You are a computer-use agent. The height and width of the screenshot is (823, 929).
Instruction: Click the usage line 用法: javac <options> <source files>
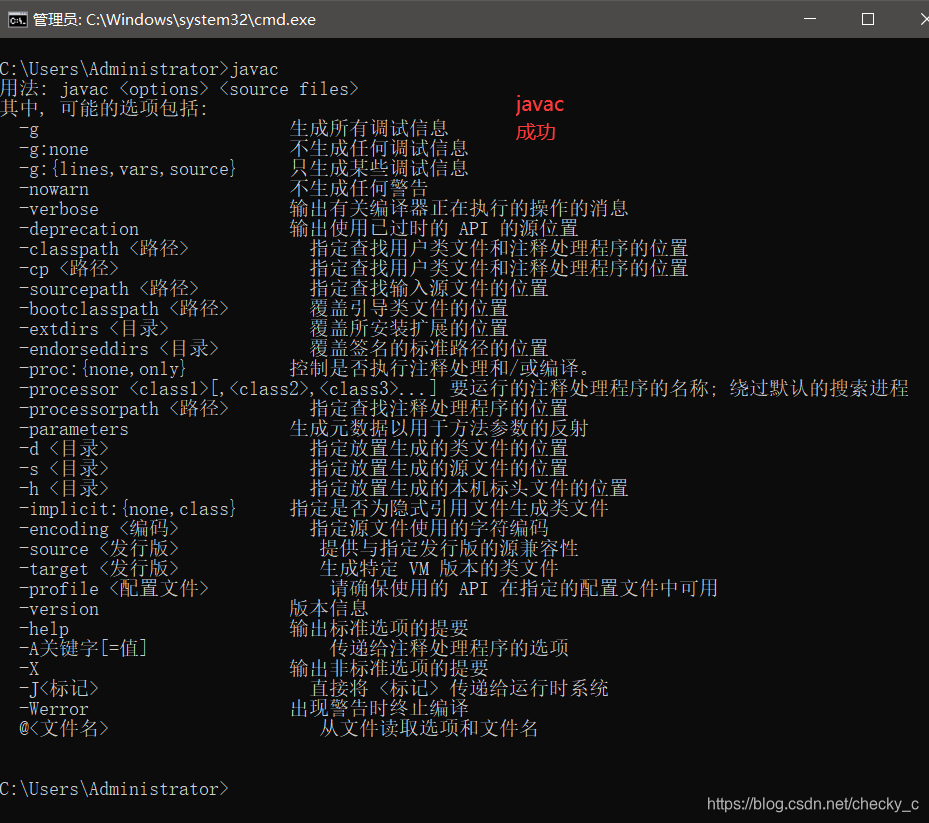click(179, 89)
